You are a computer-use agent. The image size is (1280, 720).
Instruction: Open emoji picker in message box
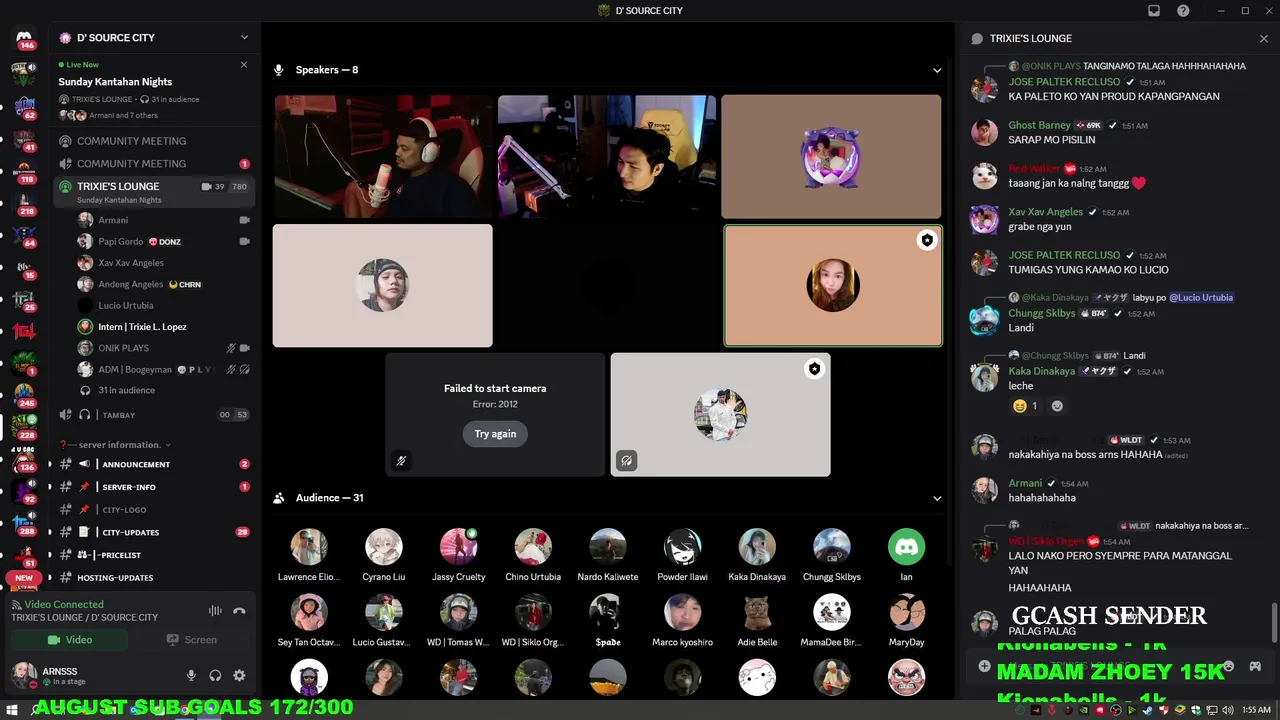(1229, 666)
